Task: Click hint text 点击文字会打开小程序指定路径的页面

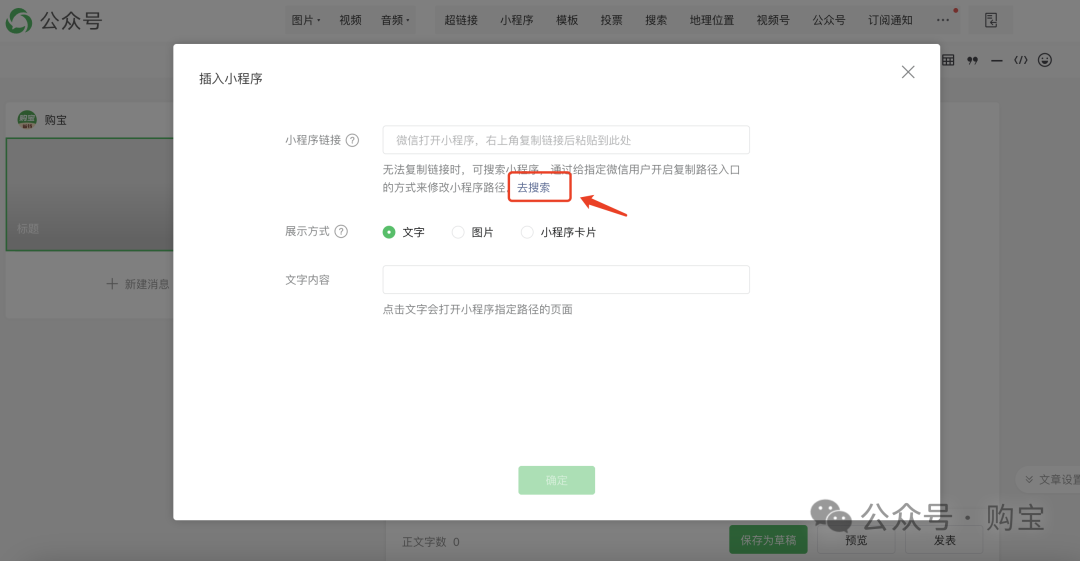Action: [477, 309]
